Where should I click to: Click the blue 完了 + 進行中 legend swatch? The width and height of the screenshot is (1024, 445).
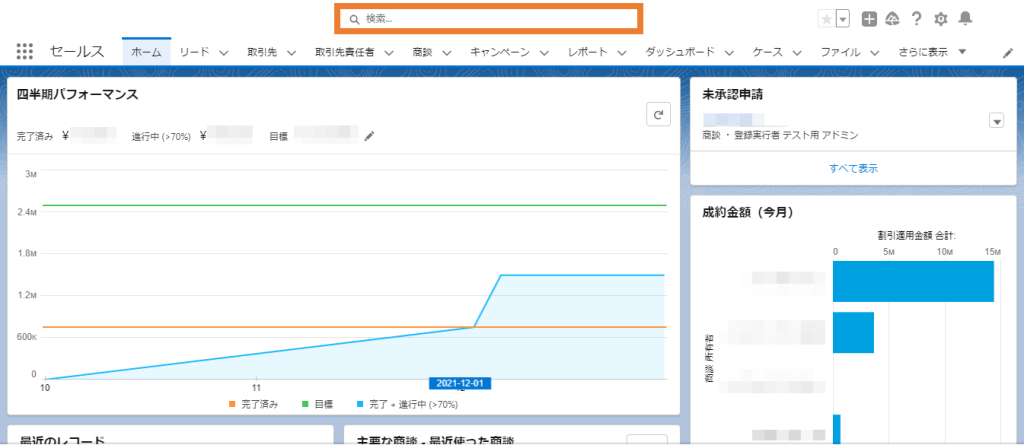[x=360, y=404]
